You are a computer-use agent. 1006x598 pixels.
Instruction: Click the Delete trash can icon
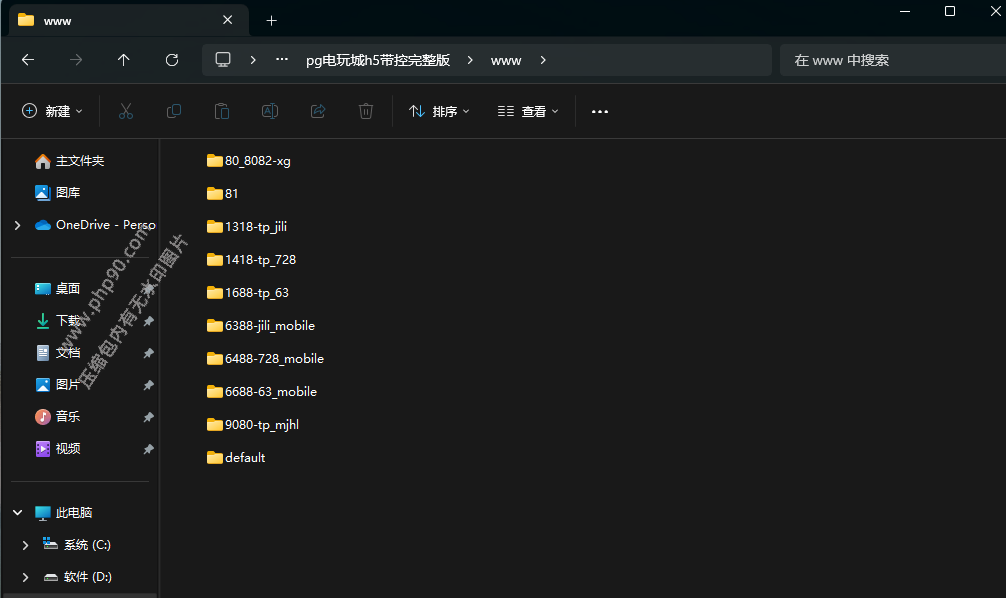click(366, 111)
